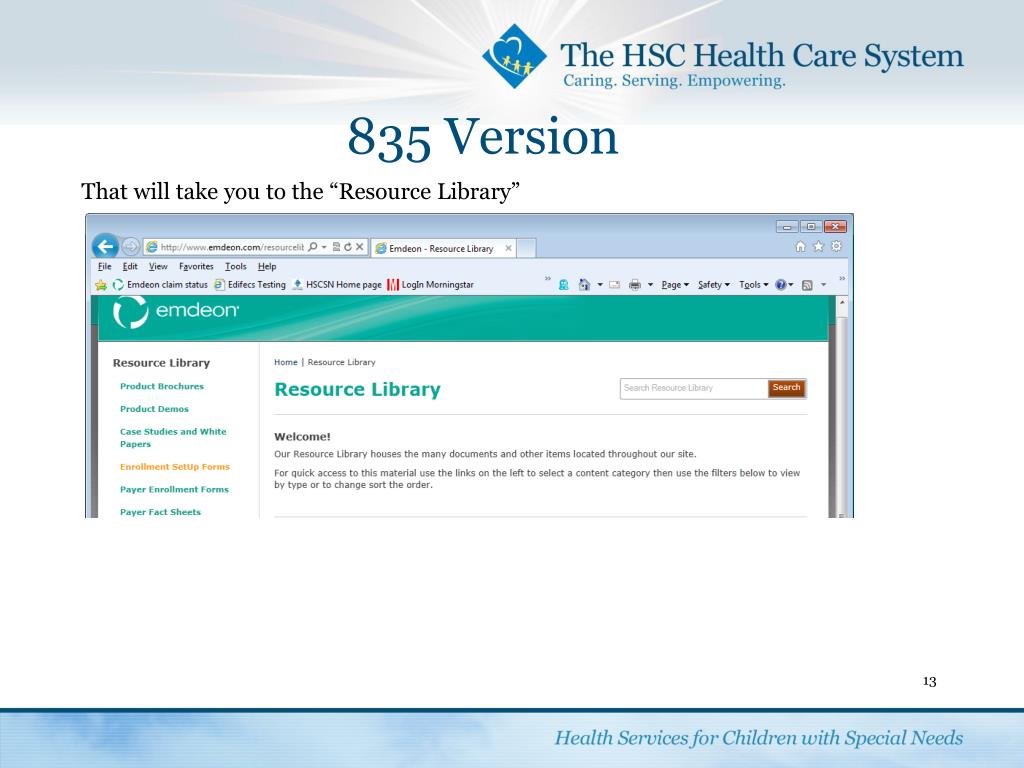The width and height of the screenshot is (1024, 768).
Task: Open the View menu
Action: (158, 266)
